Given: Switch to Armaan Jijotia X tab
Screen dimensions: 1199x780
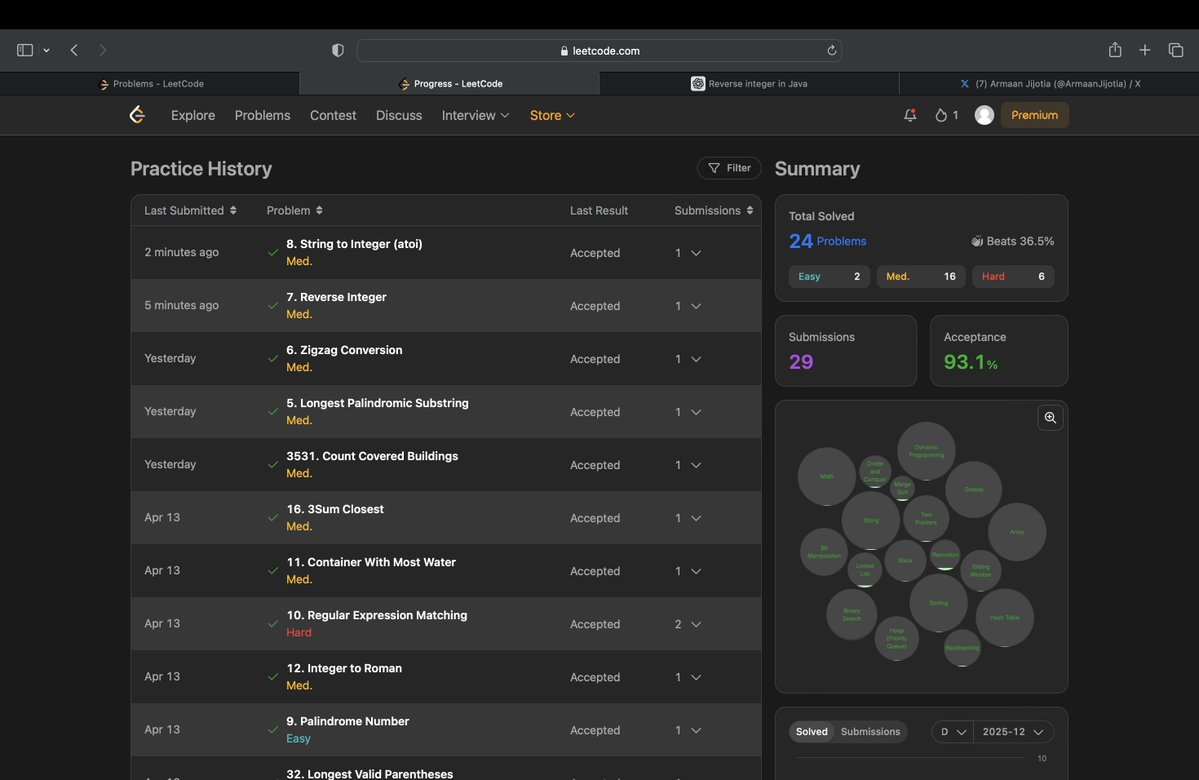Looking at the screenshot, I should (1049, 83).
